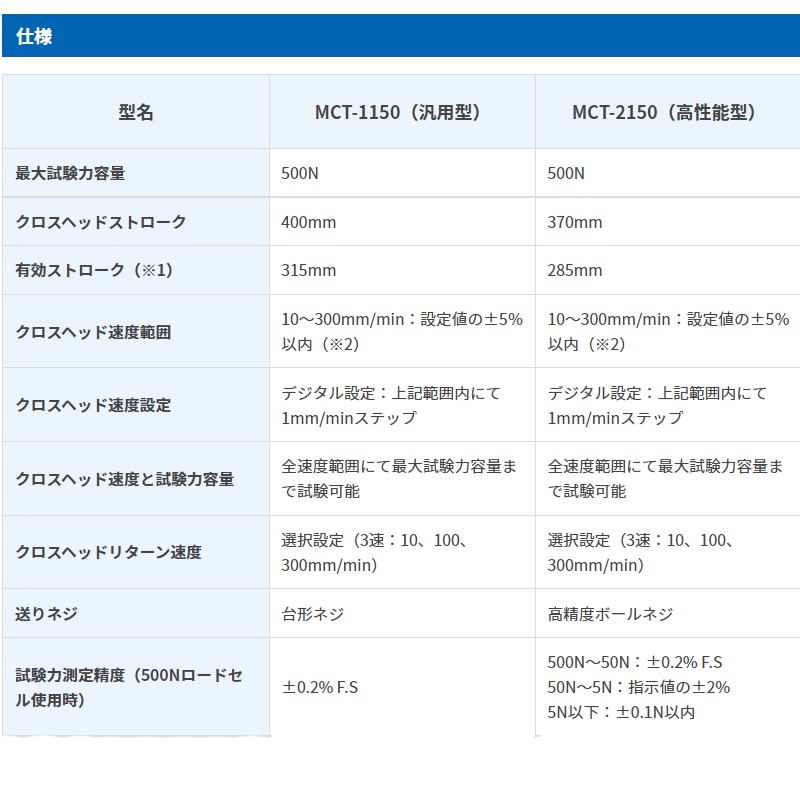Click the 50N～5N：指示値の±2% line
800x800 pixels.
coord(639,687)
